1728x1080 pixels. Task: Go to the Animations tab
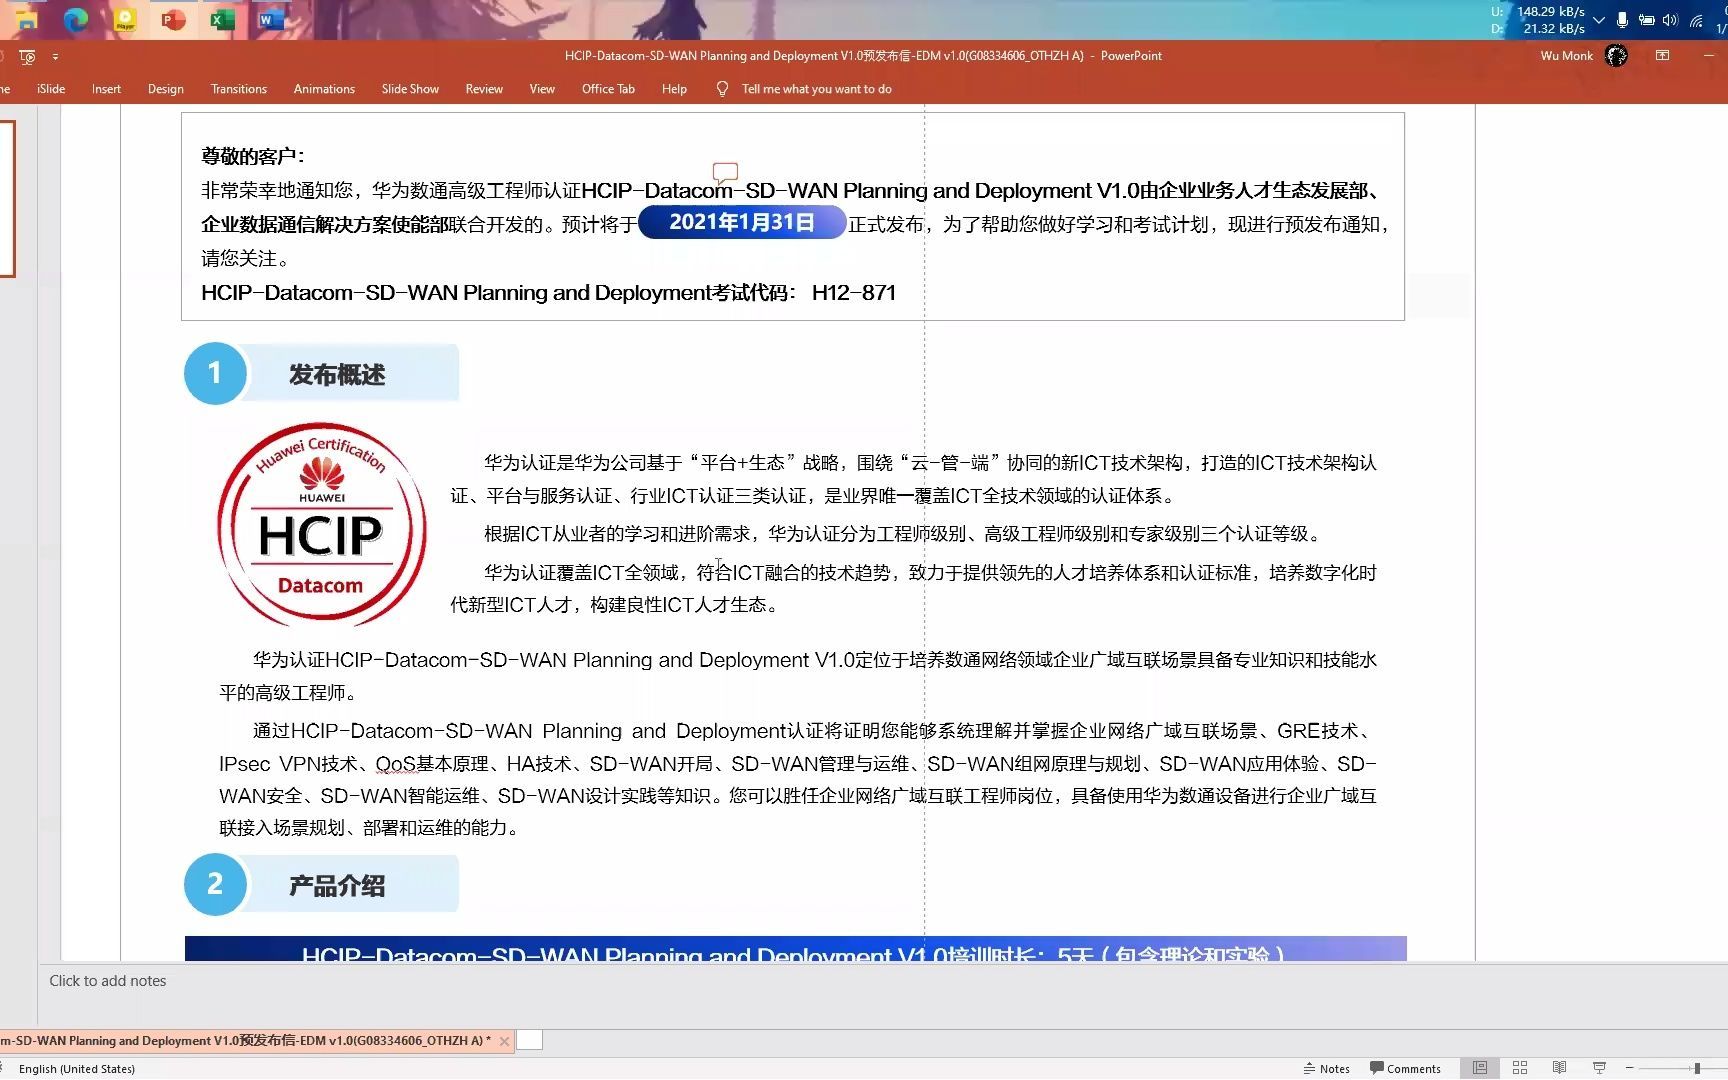click(324, 89)
